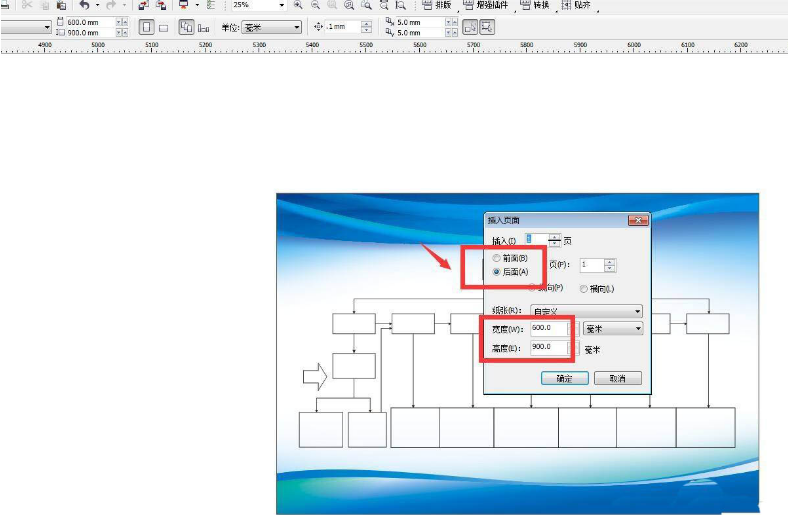Viewport: 788px width, 515px height.
Task: Click the duplicate distance Y 5.0 mm field
Action: (420, 32)
